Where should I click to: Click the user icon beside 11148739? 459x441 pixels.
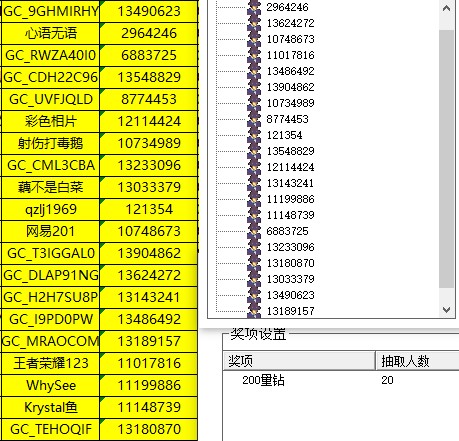(254, 215)
